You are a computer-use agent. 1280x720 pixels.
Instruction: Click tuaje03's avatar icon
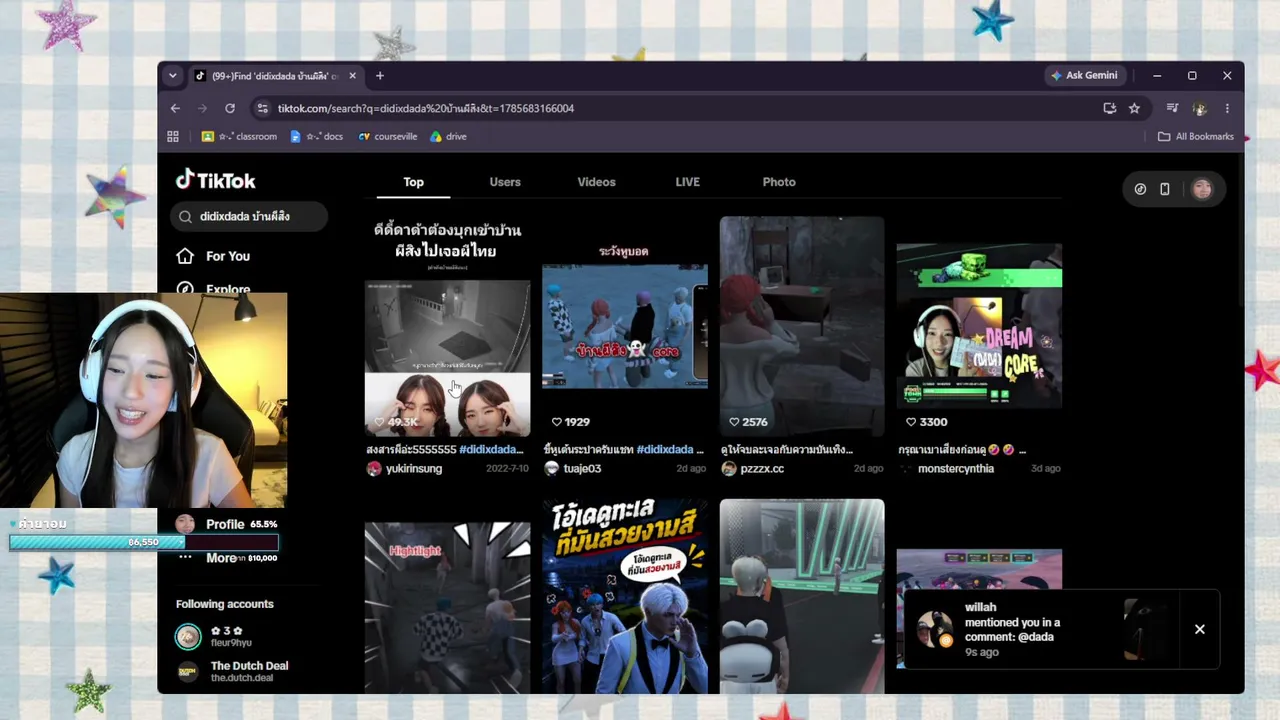coord(551,468)
